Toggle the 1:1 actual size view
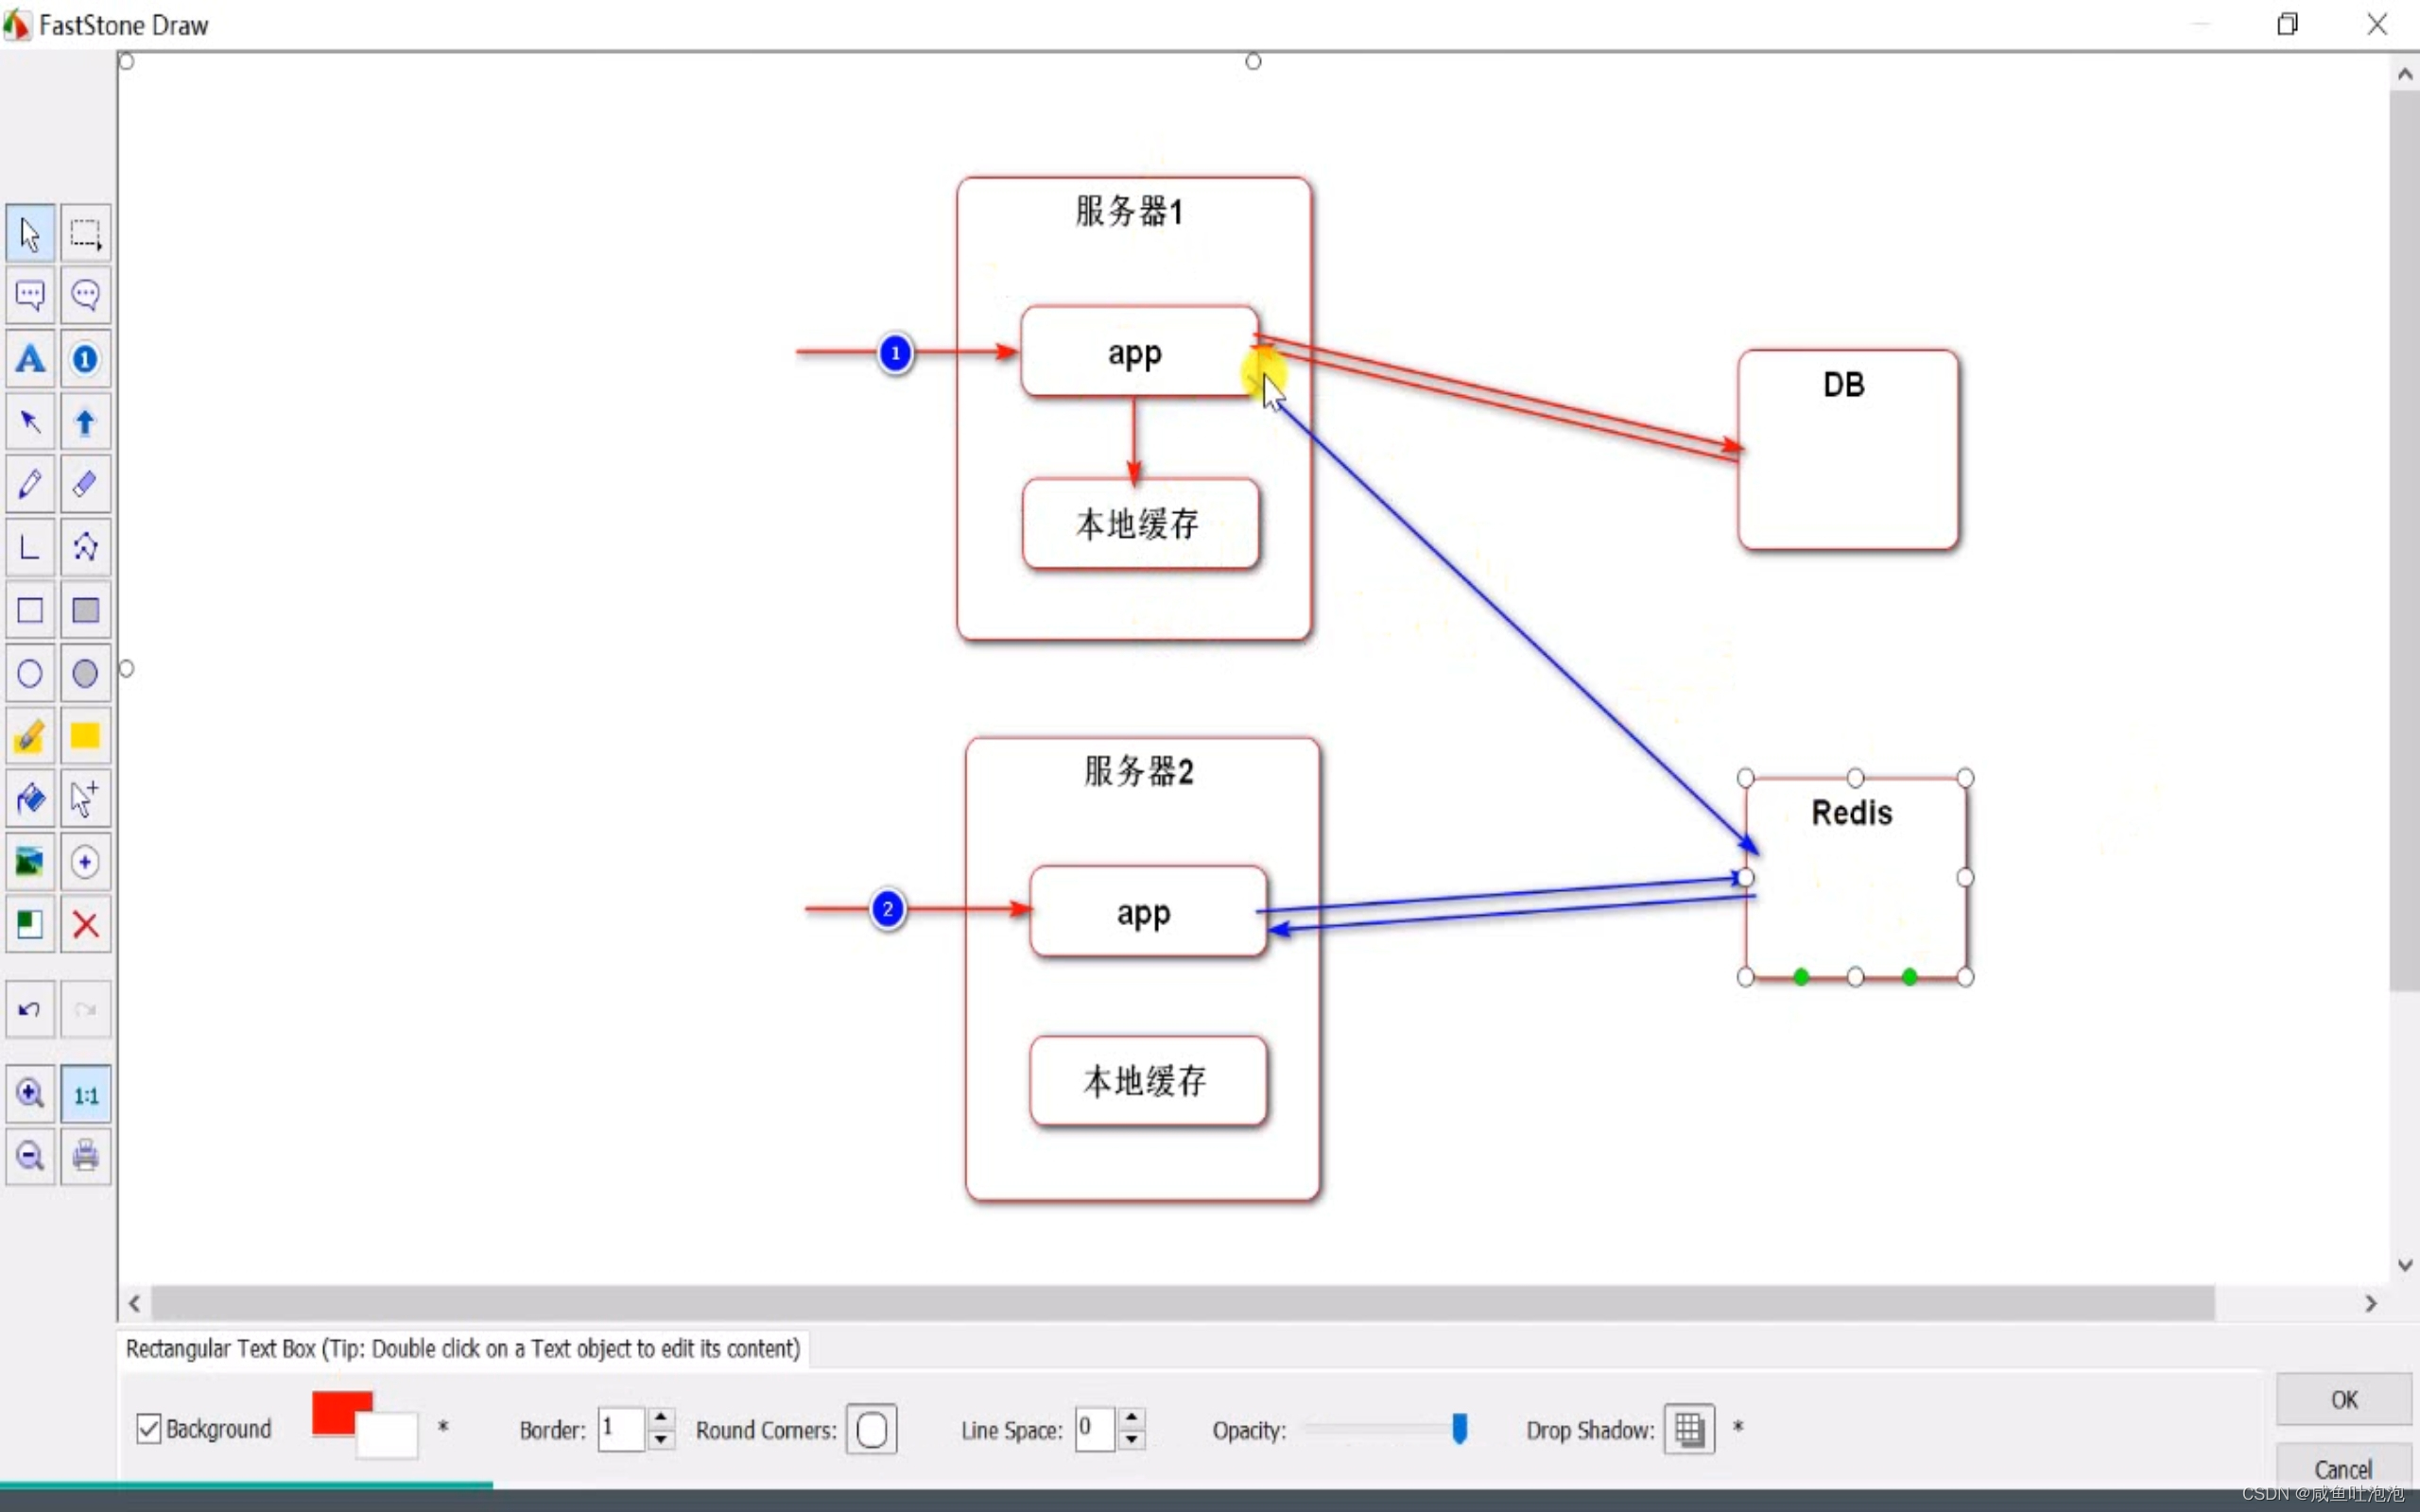The image size is (2420, 1512). coord(85,1094)
